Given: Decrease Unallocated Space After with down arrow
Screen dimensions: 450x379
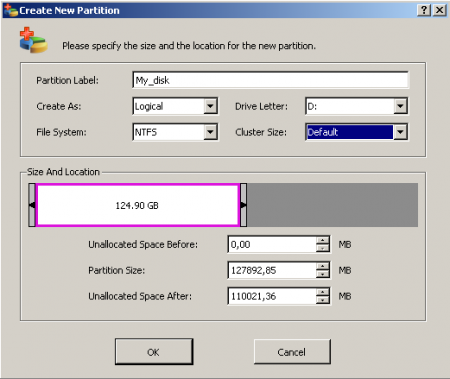Looking at the screenshot, I should point(322,300).
